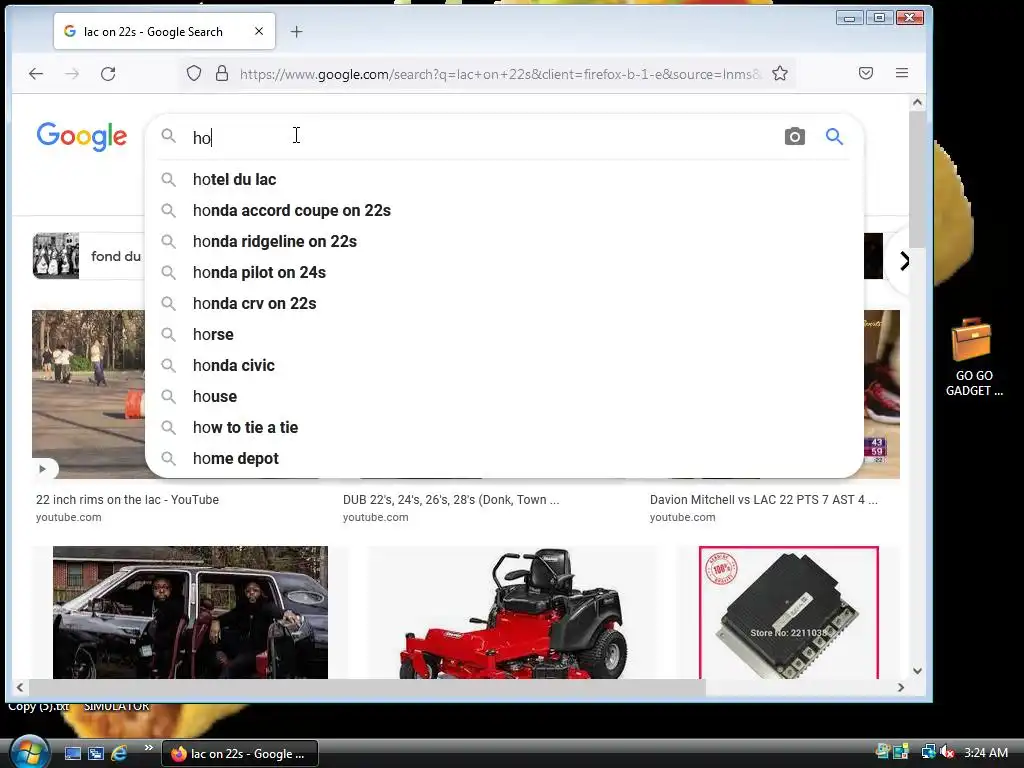Image resolution: width=1024 pixels, height=768 pixels.
Task: Click the site security padlock icon
Action: coord(222,73)
